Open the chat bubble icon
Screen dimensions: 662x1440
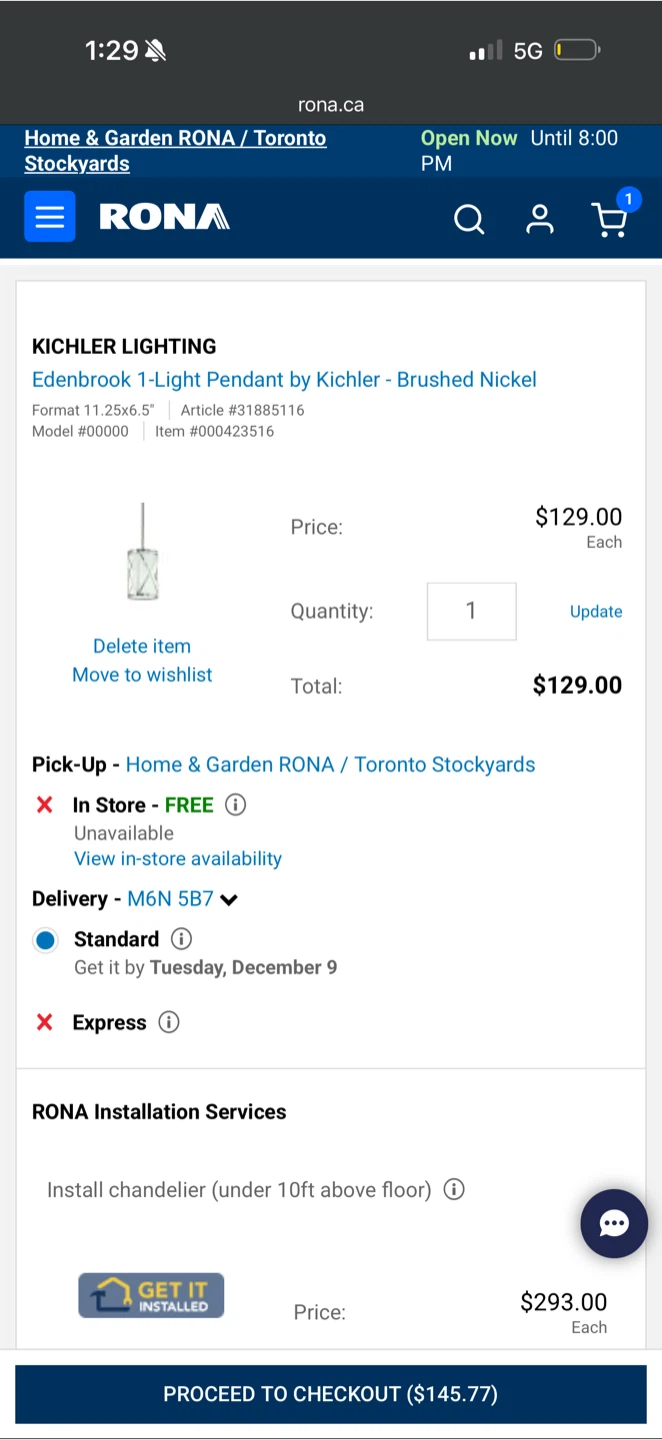coord(613,1223)
